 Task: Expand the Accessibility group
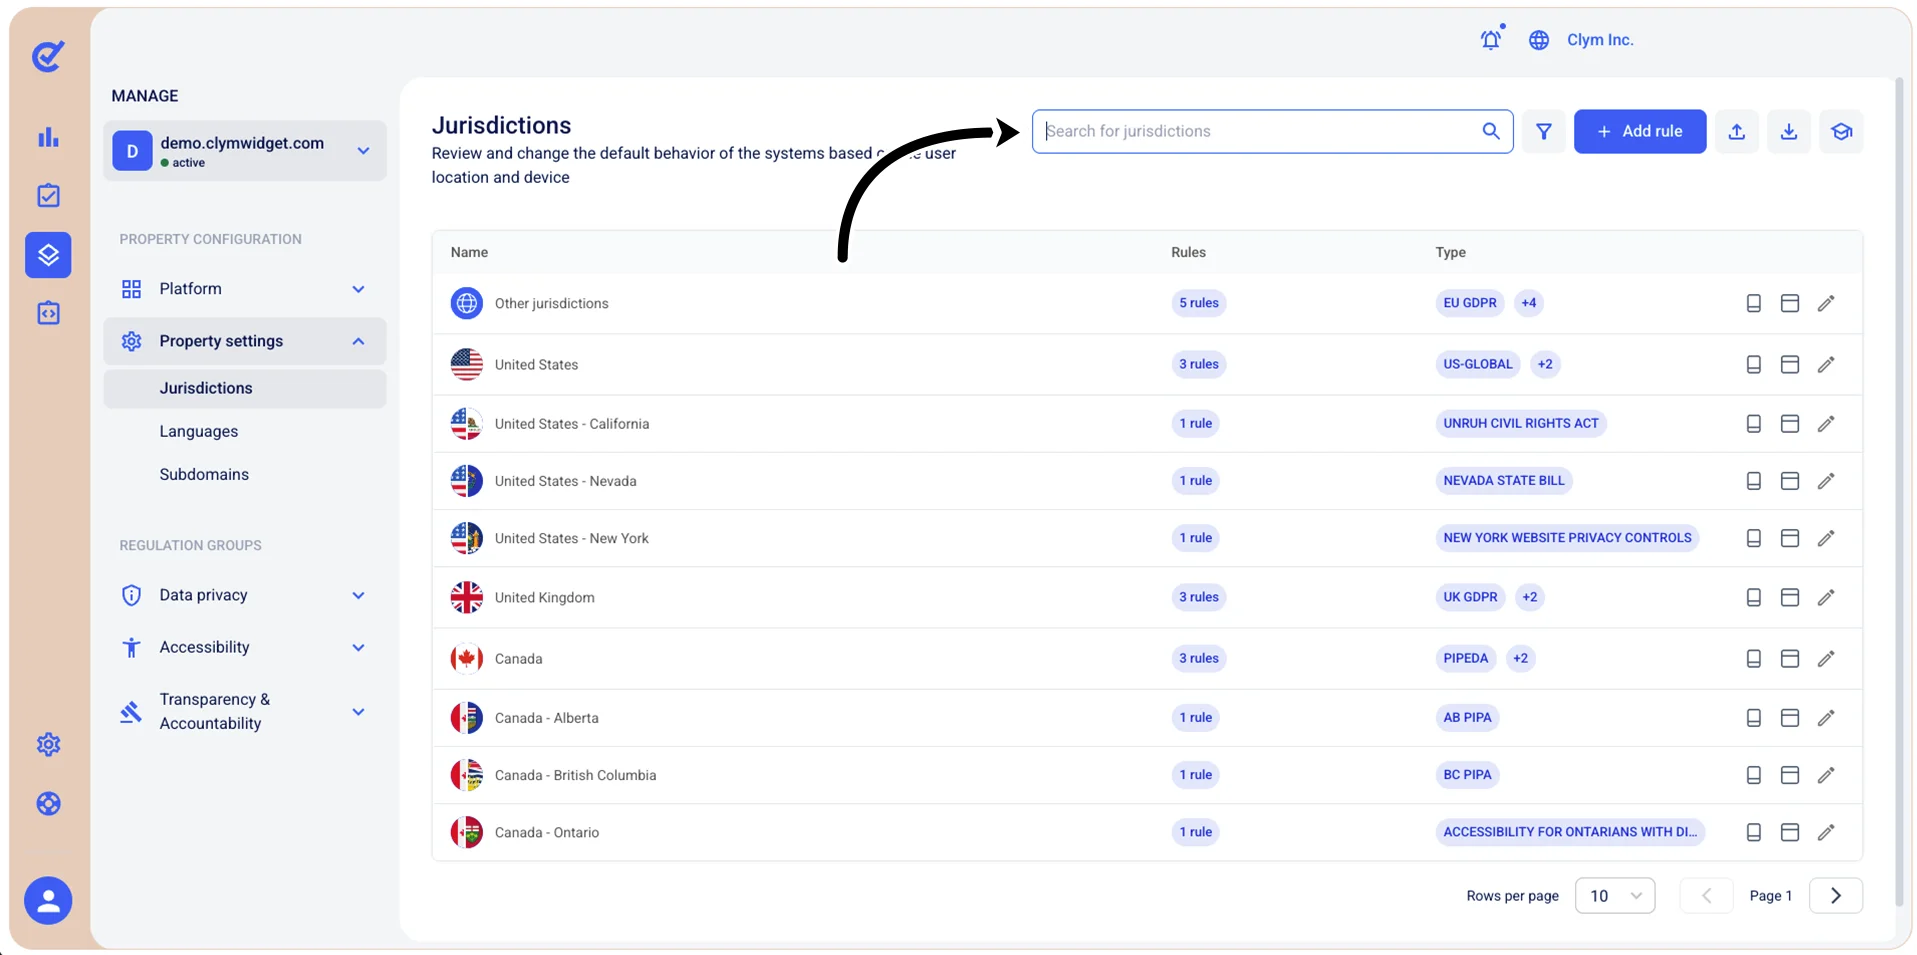click(x=245, y=647)
